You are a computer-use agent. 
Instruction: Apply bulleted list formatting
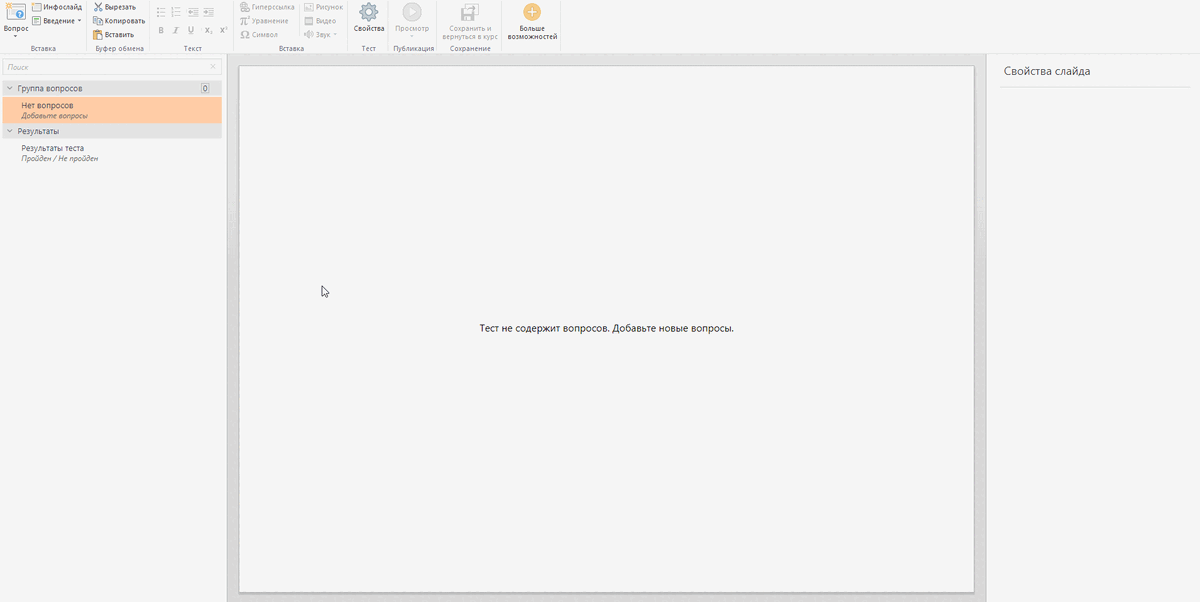point(161,12)
